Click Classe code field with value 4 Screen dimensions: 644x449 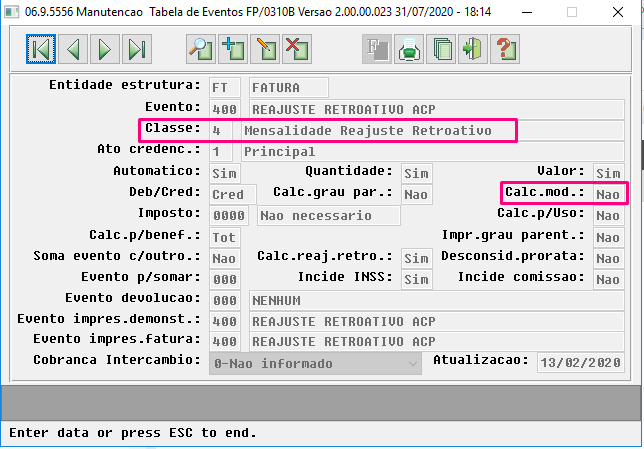point(221,131)
